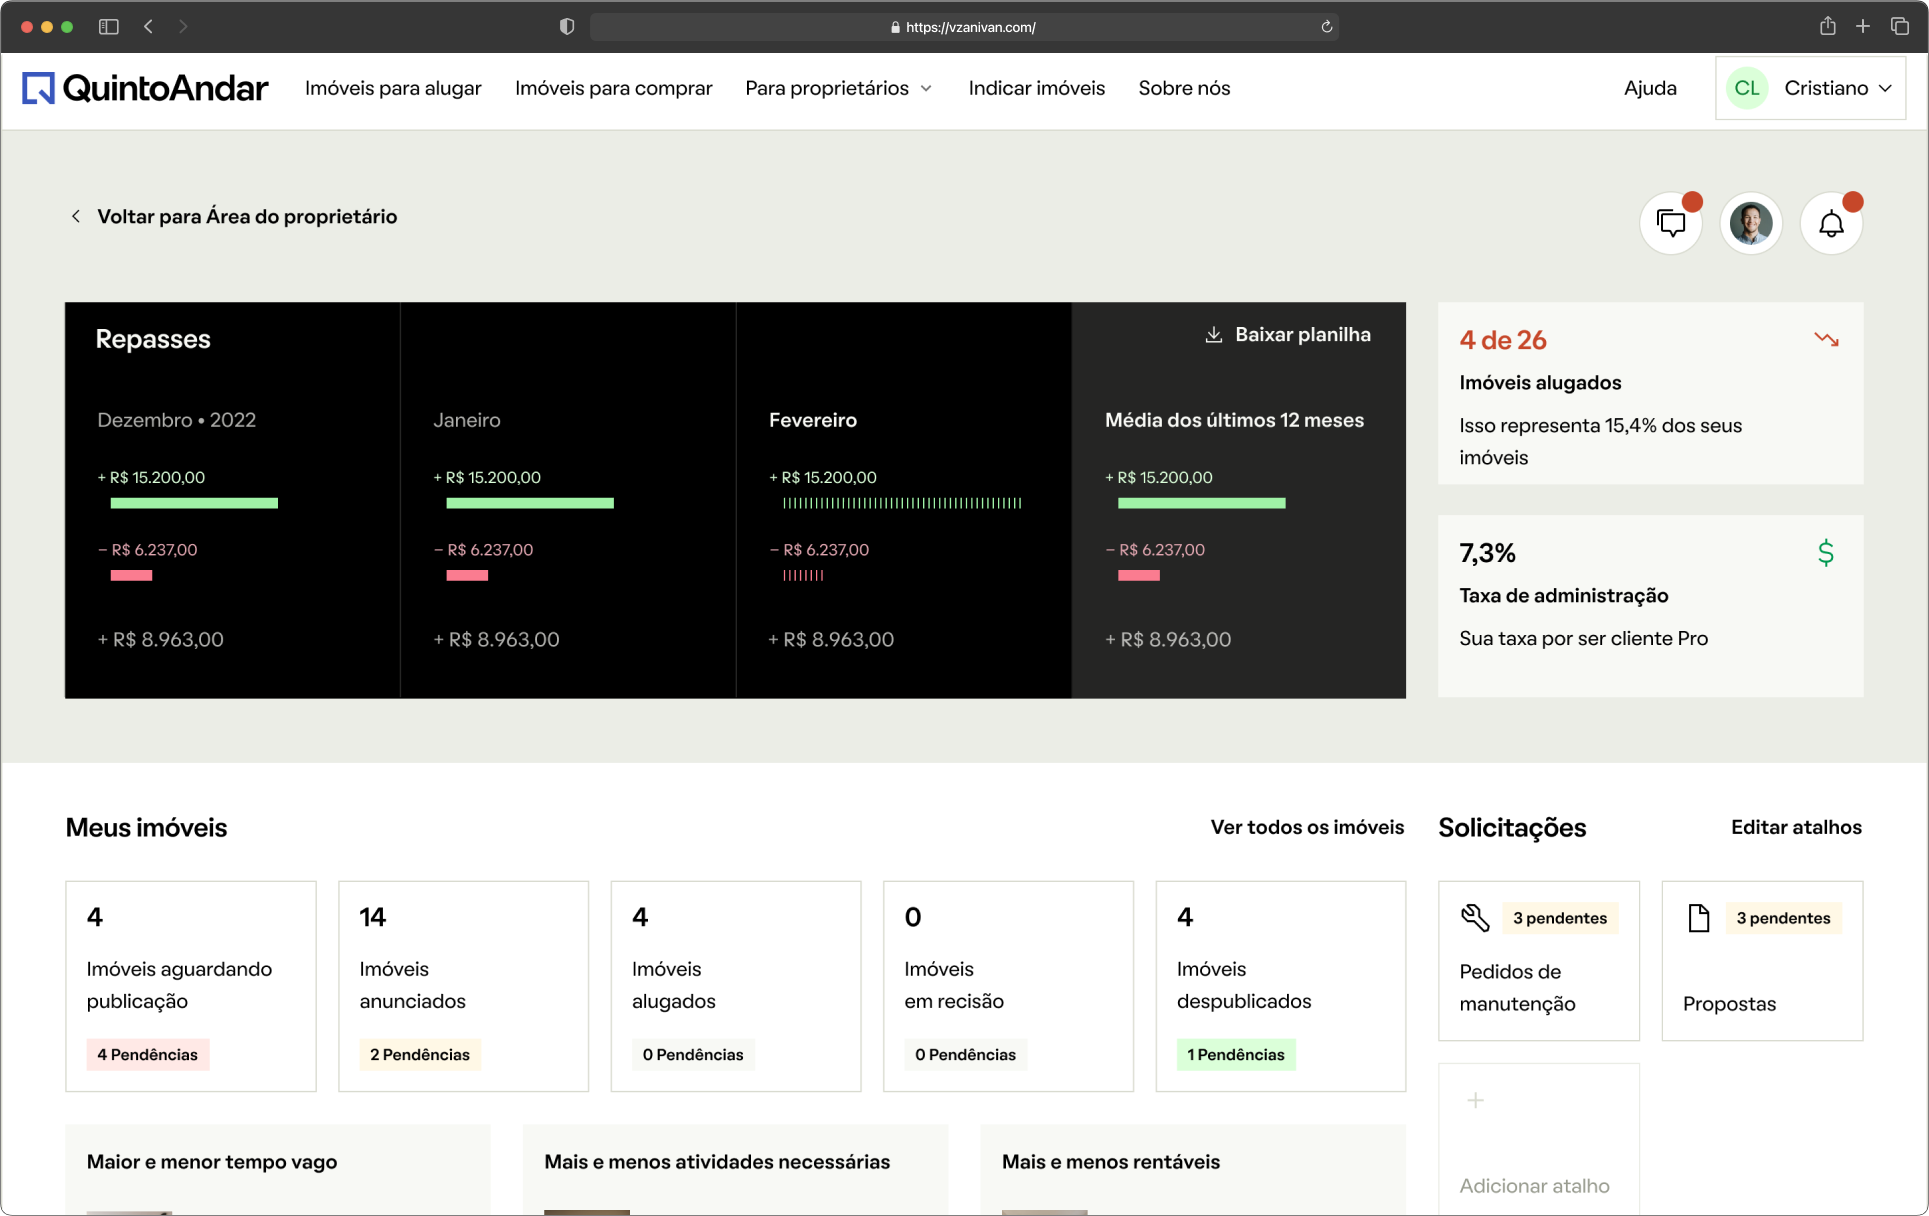Viewport: 1929px width, 1216px height.
Task: Click the 1 Pendências green badge
Action: pos(1236,1054)
